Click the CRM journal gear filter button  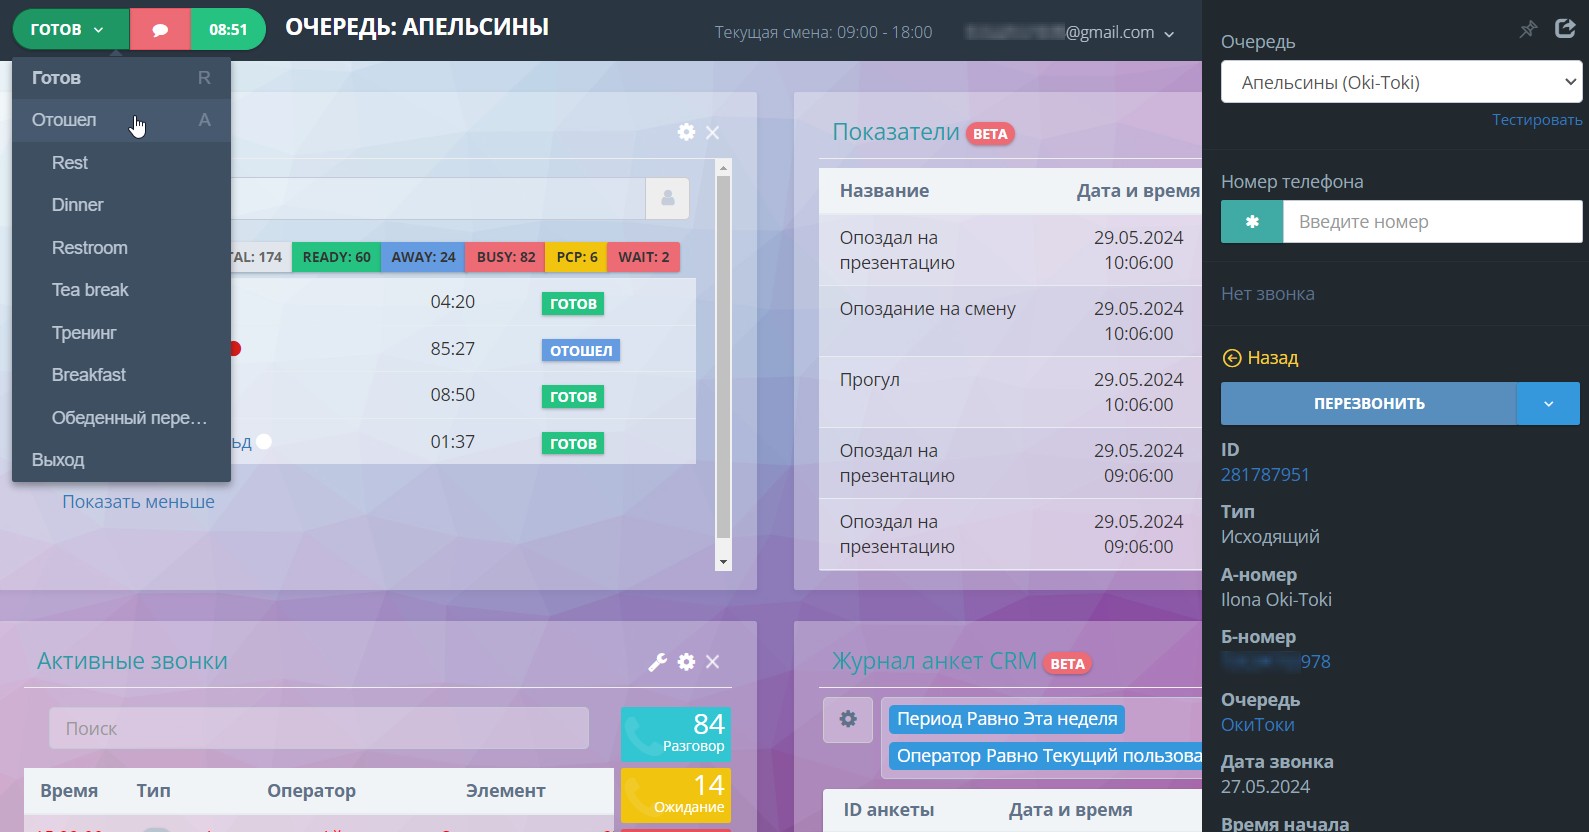pyautogui.click(x=848, y=719)
